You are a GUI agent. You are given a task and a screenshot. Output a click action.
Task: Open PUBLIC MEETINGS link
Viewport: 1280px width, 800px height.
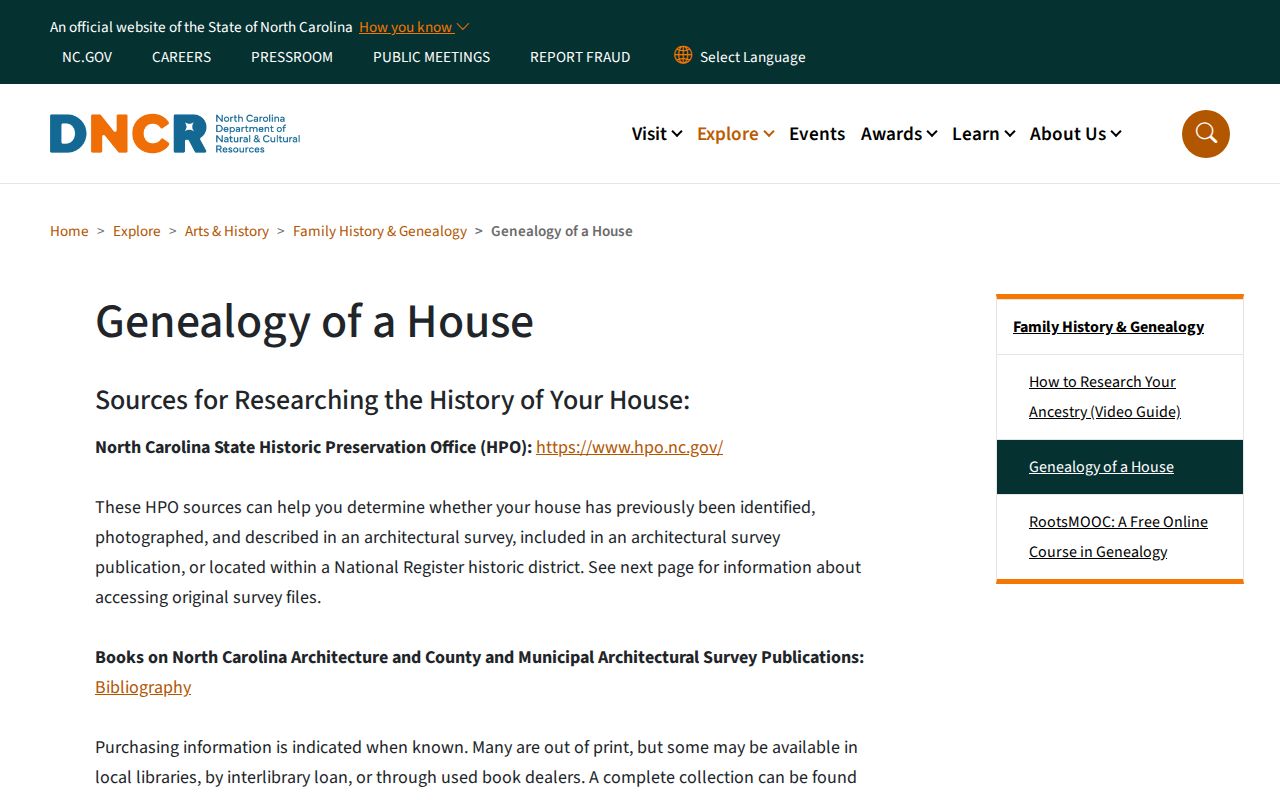pos(432,57)
